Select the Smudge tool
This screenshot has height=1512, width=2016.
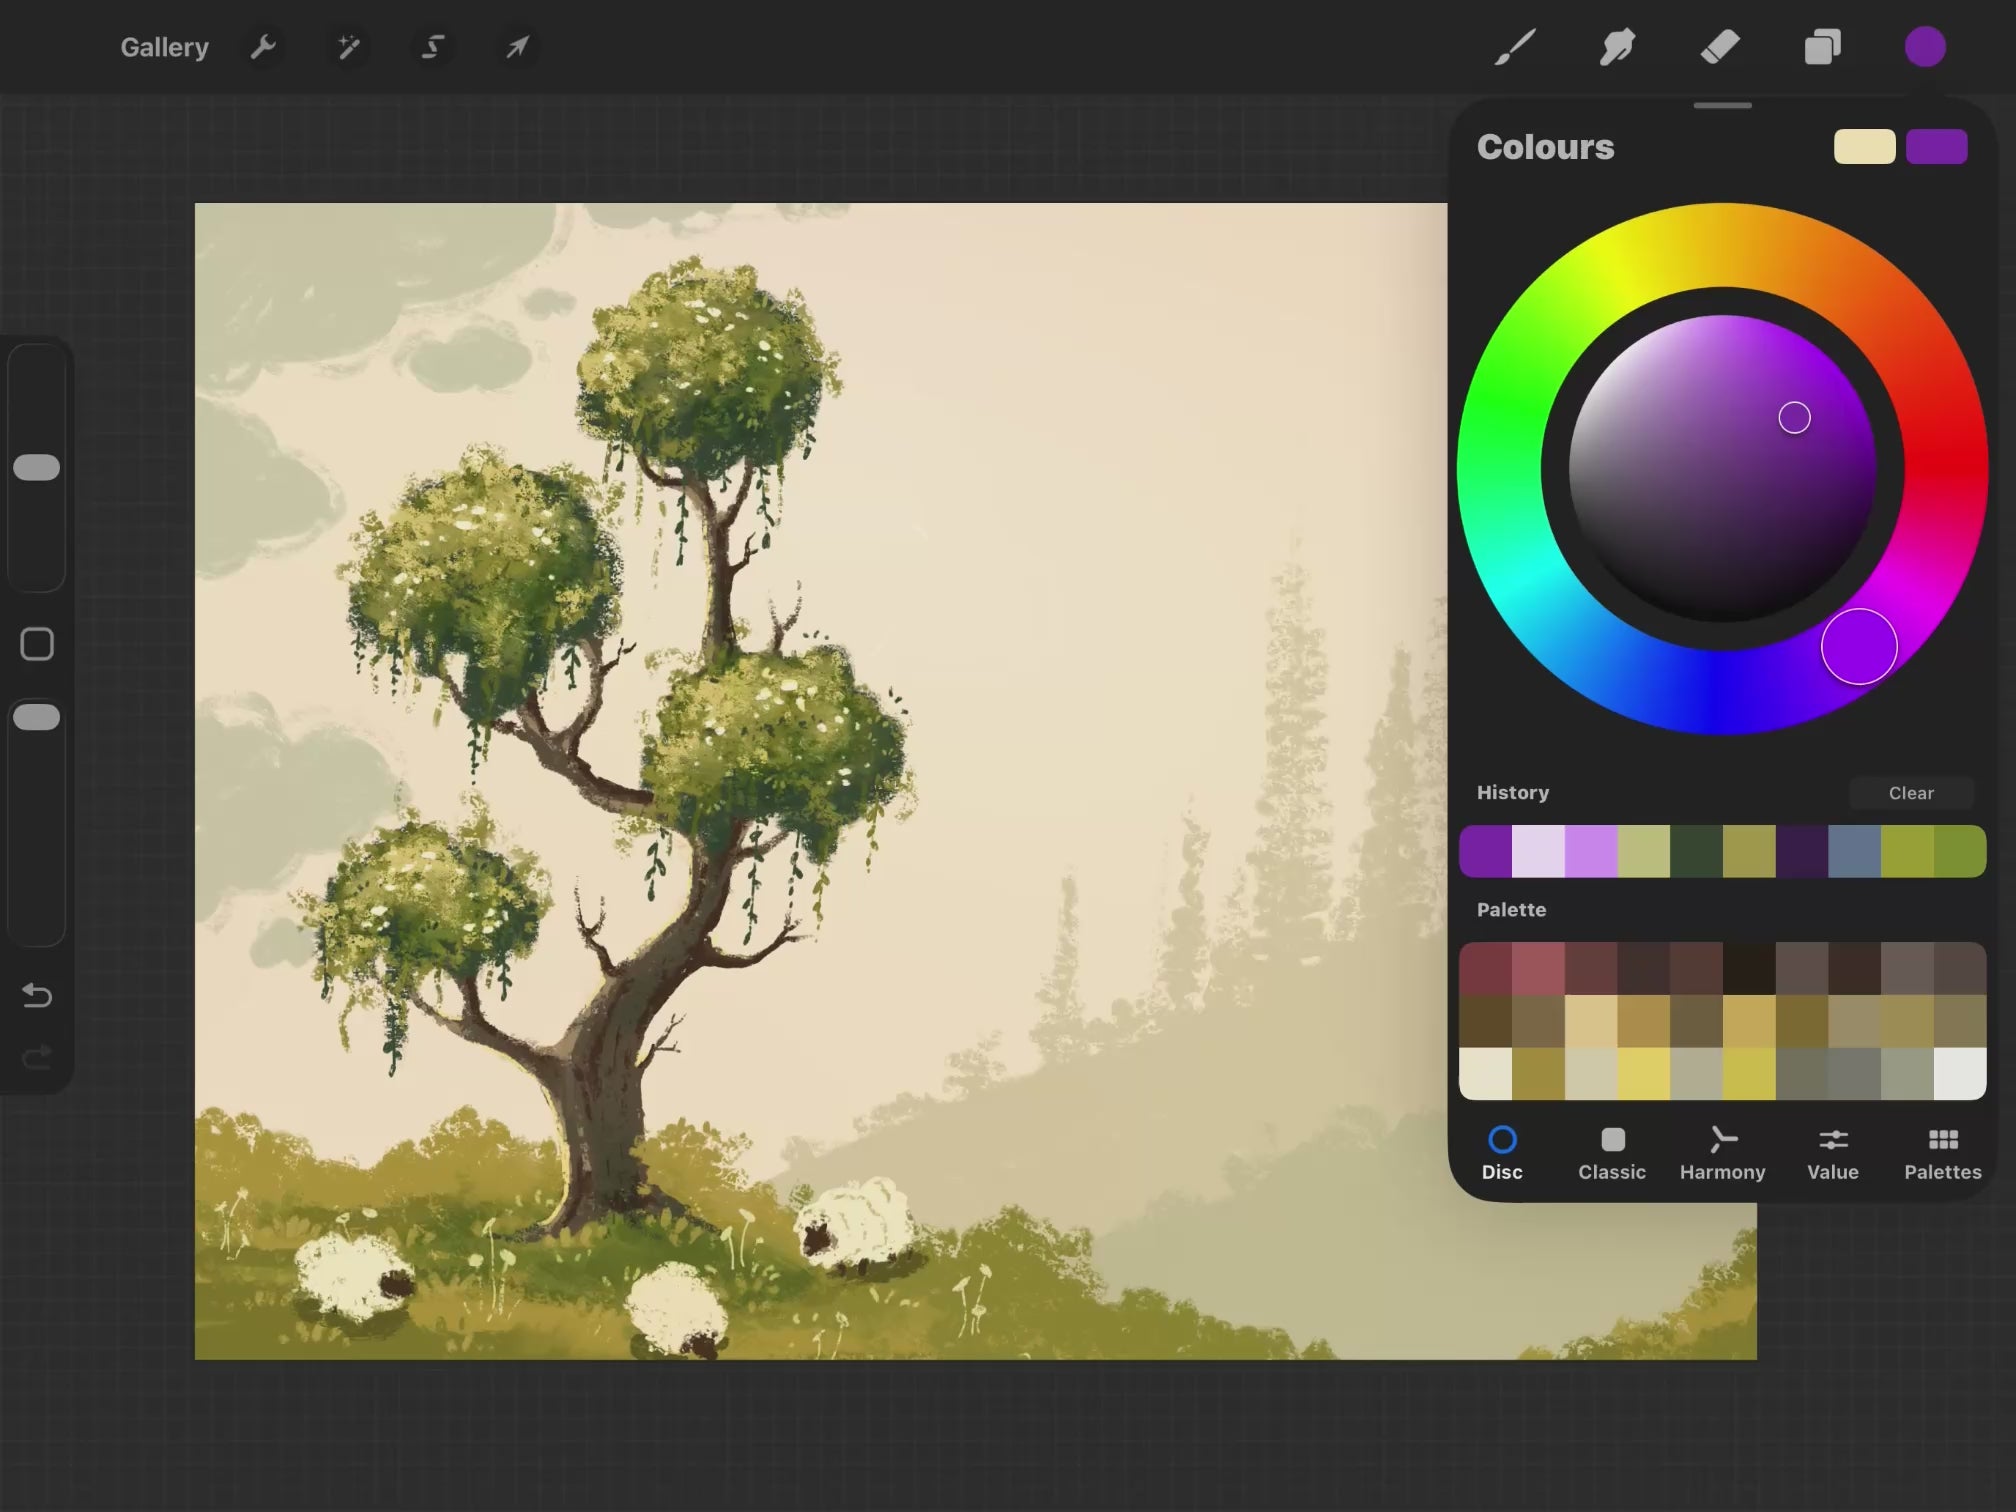1617,47
